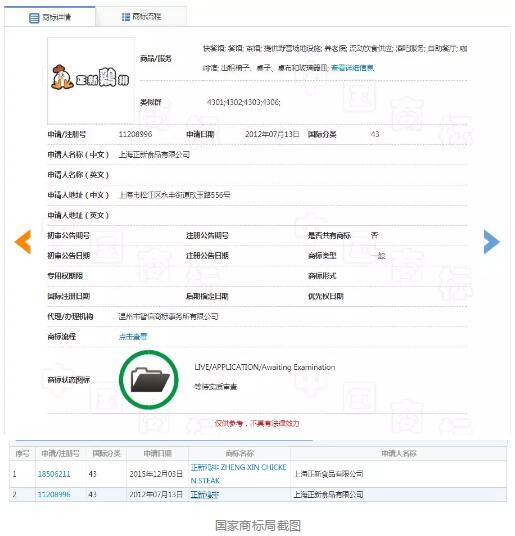Click 申请日期 column header in table
515x536 pixels.
(x=157, y=454)
